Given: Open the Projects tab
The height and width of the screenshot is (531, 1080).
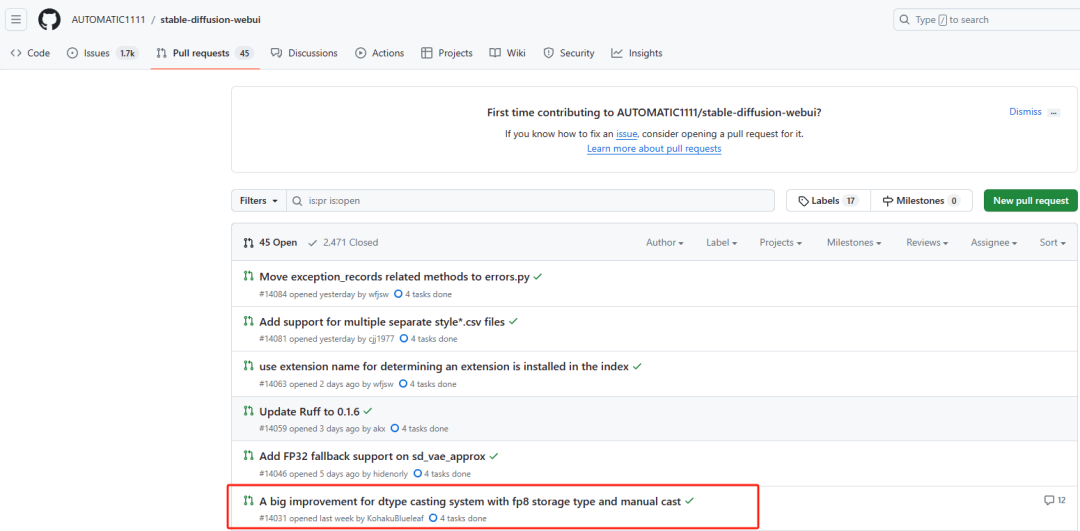Looking at the screenshot, I should click(x=446, y=53).
